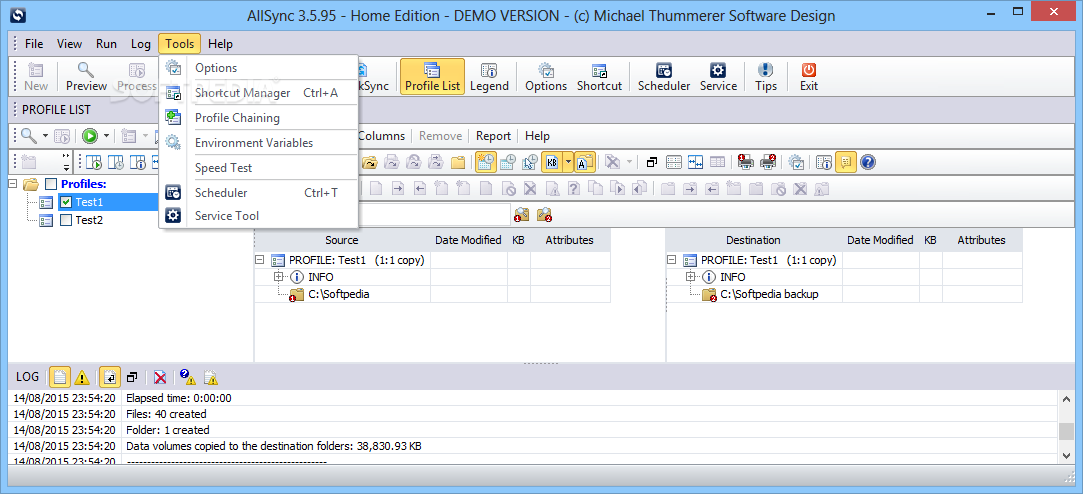Click the Report button in profile toolbar

(493, 136)
